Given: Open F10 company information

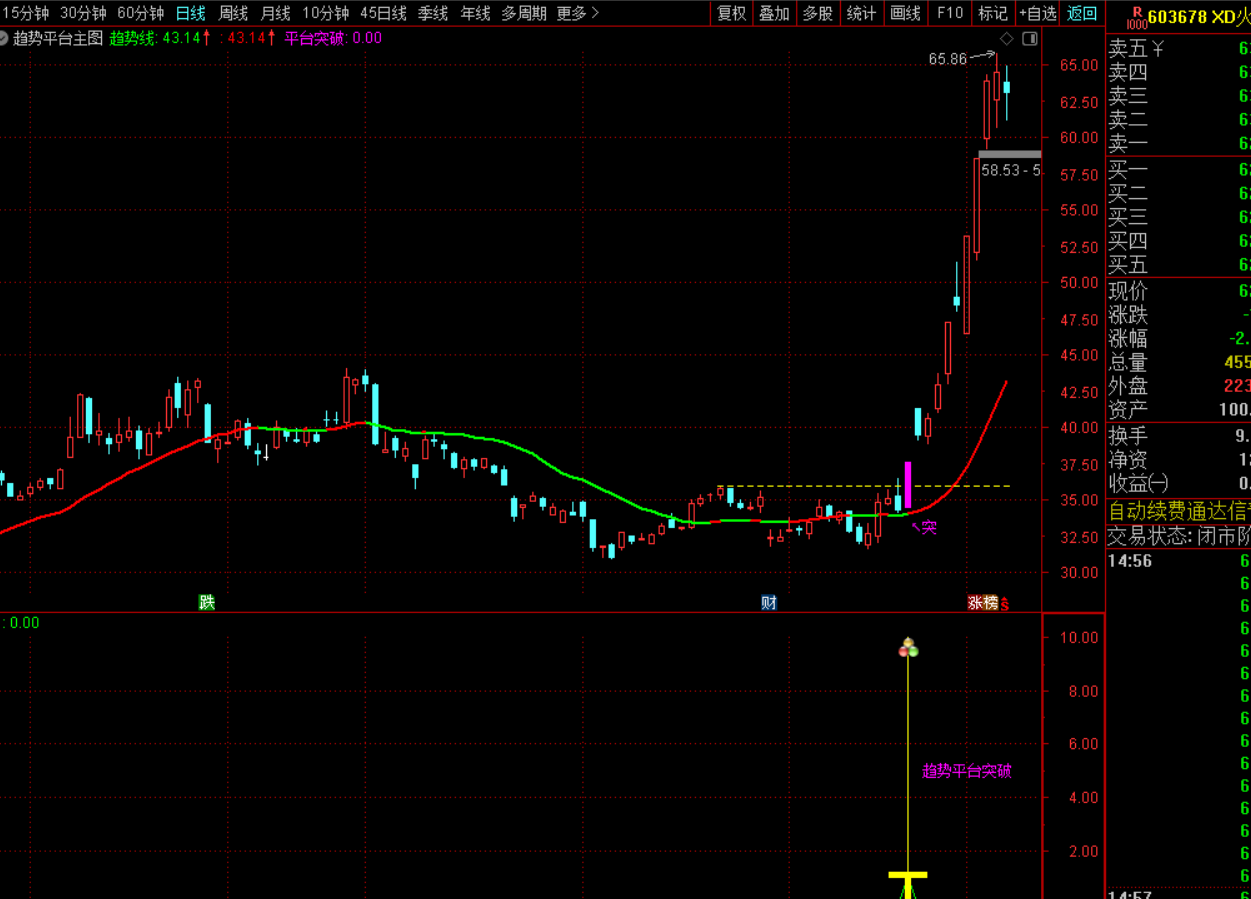Looking at the screenshot, I should tap(949, 13).
